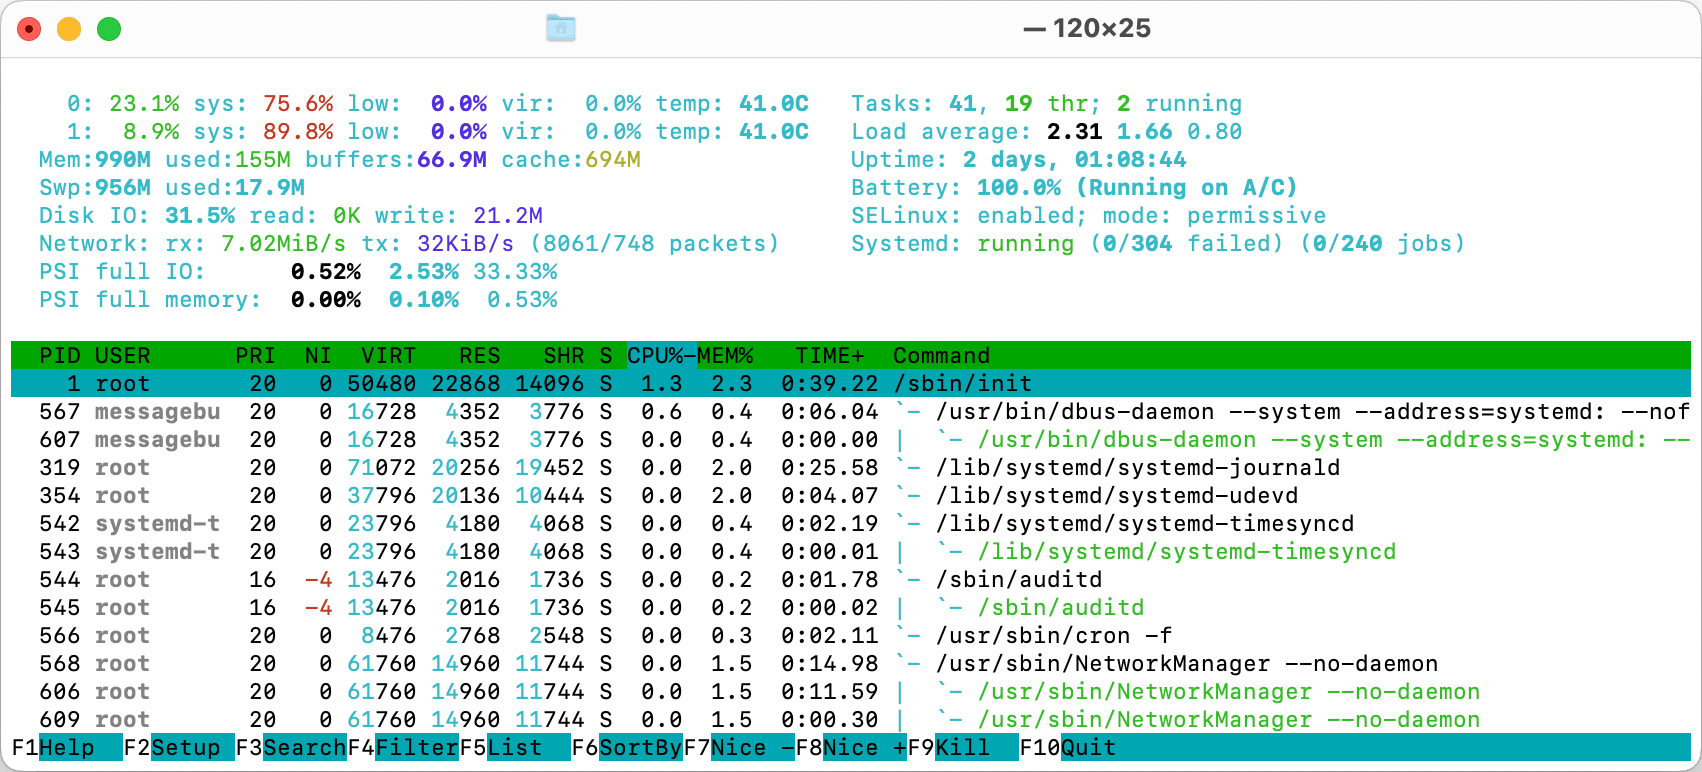Click the folder icon in title bar
The image size is (1702, 772).
pos(561,28)
